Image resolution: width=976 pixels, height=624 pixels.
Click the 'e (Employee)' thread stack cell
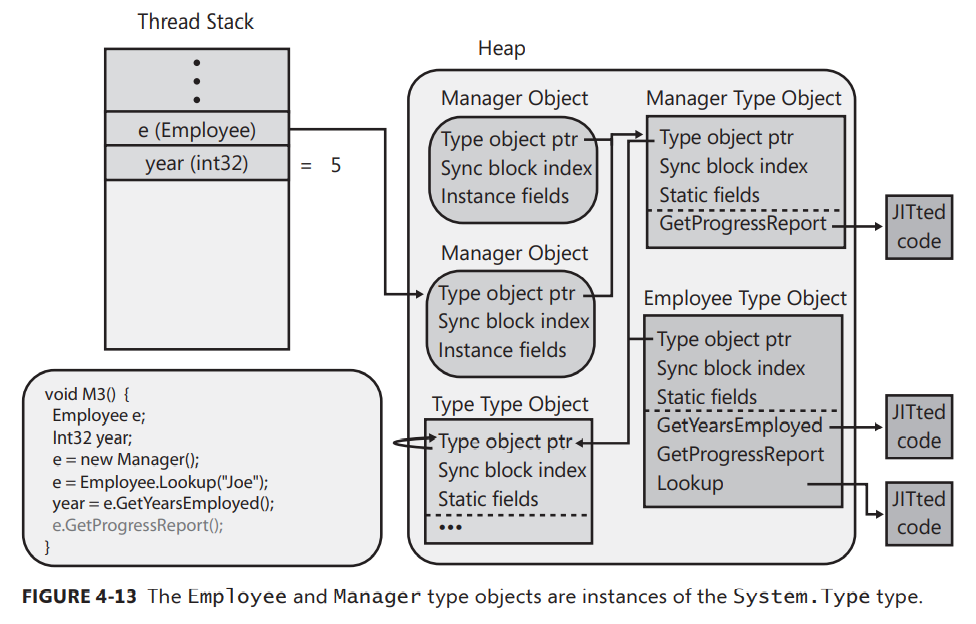click(196, 129)
